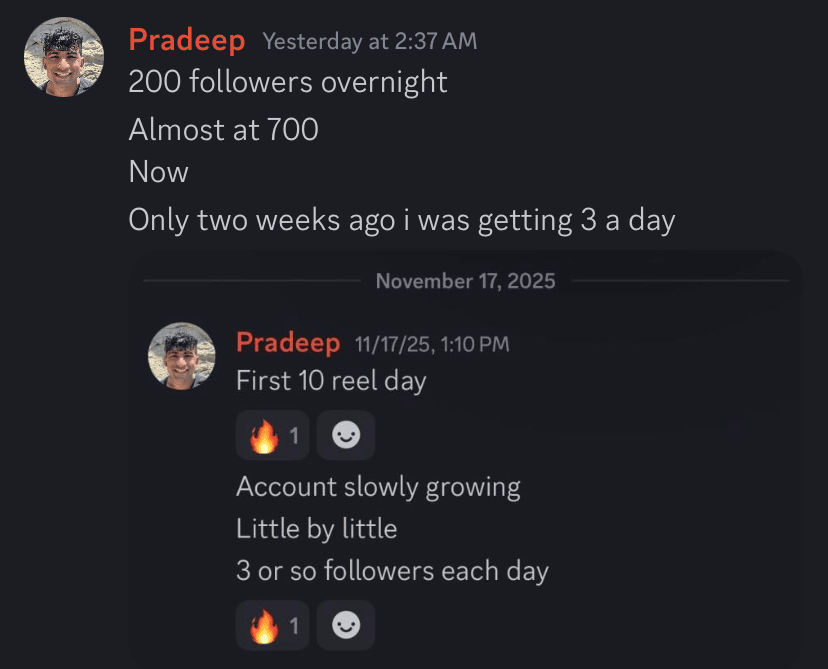
Task: Click the "First 10 reel day" message text
Action: pos(331,381)
